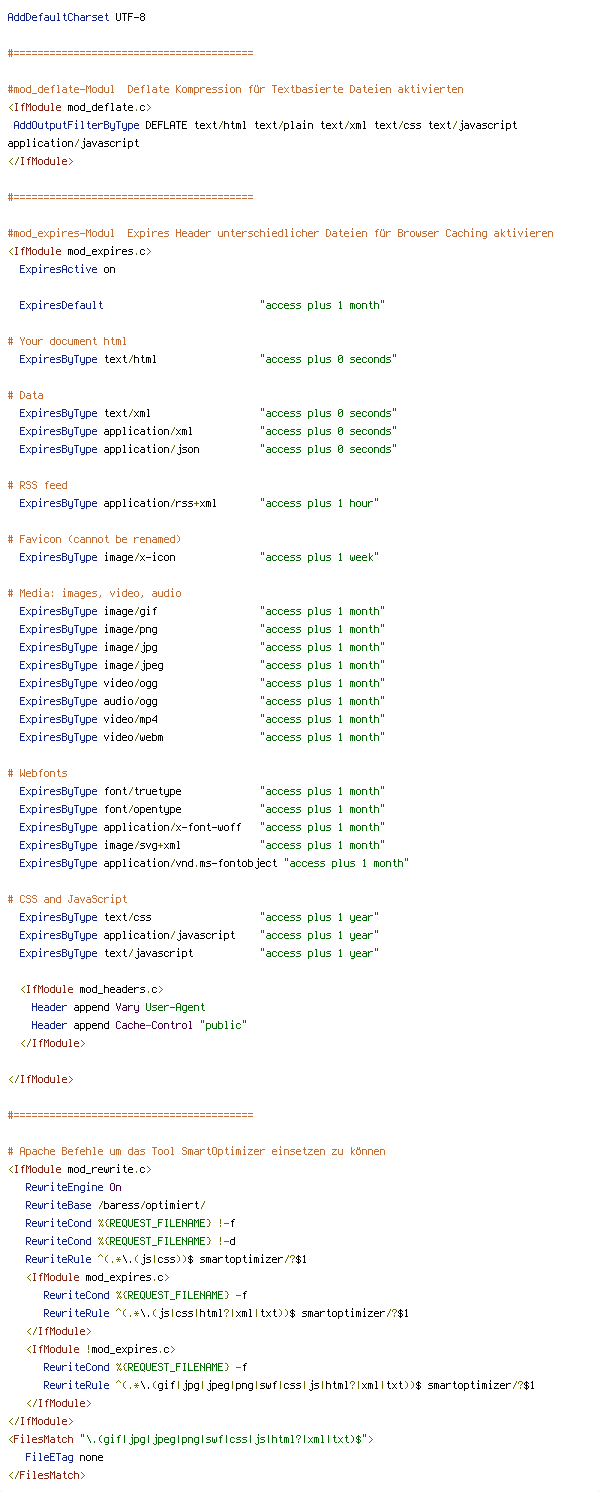Click the "access plus 1 week" value

pos(319,557)
